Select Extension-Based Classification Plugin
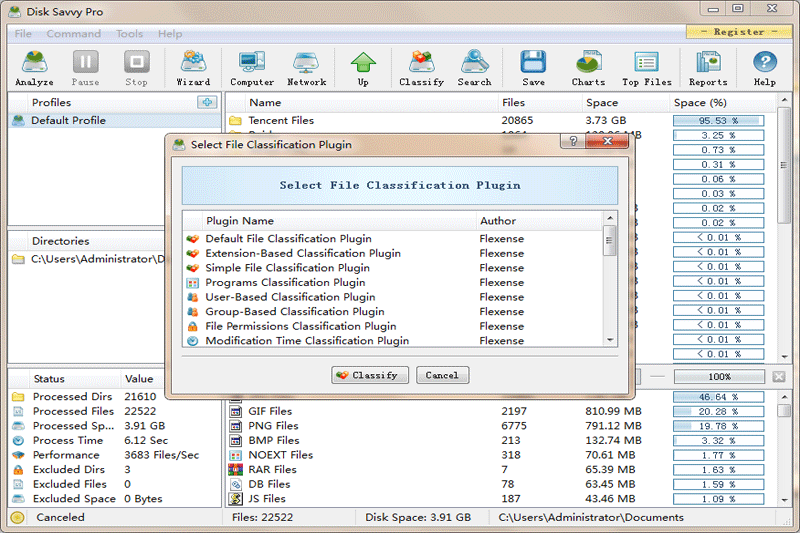This screenshot has width=800, height=533. click(302, 253)
